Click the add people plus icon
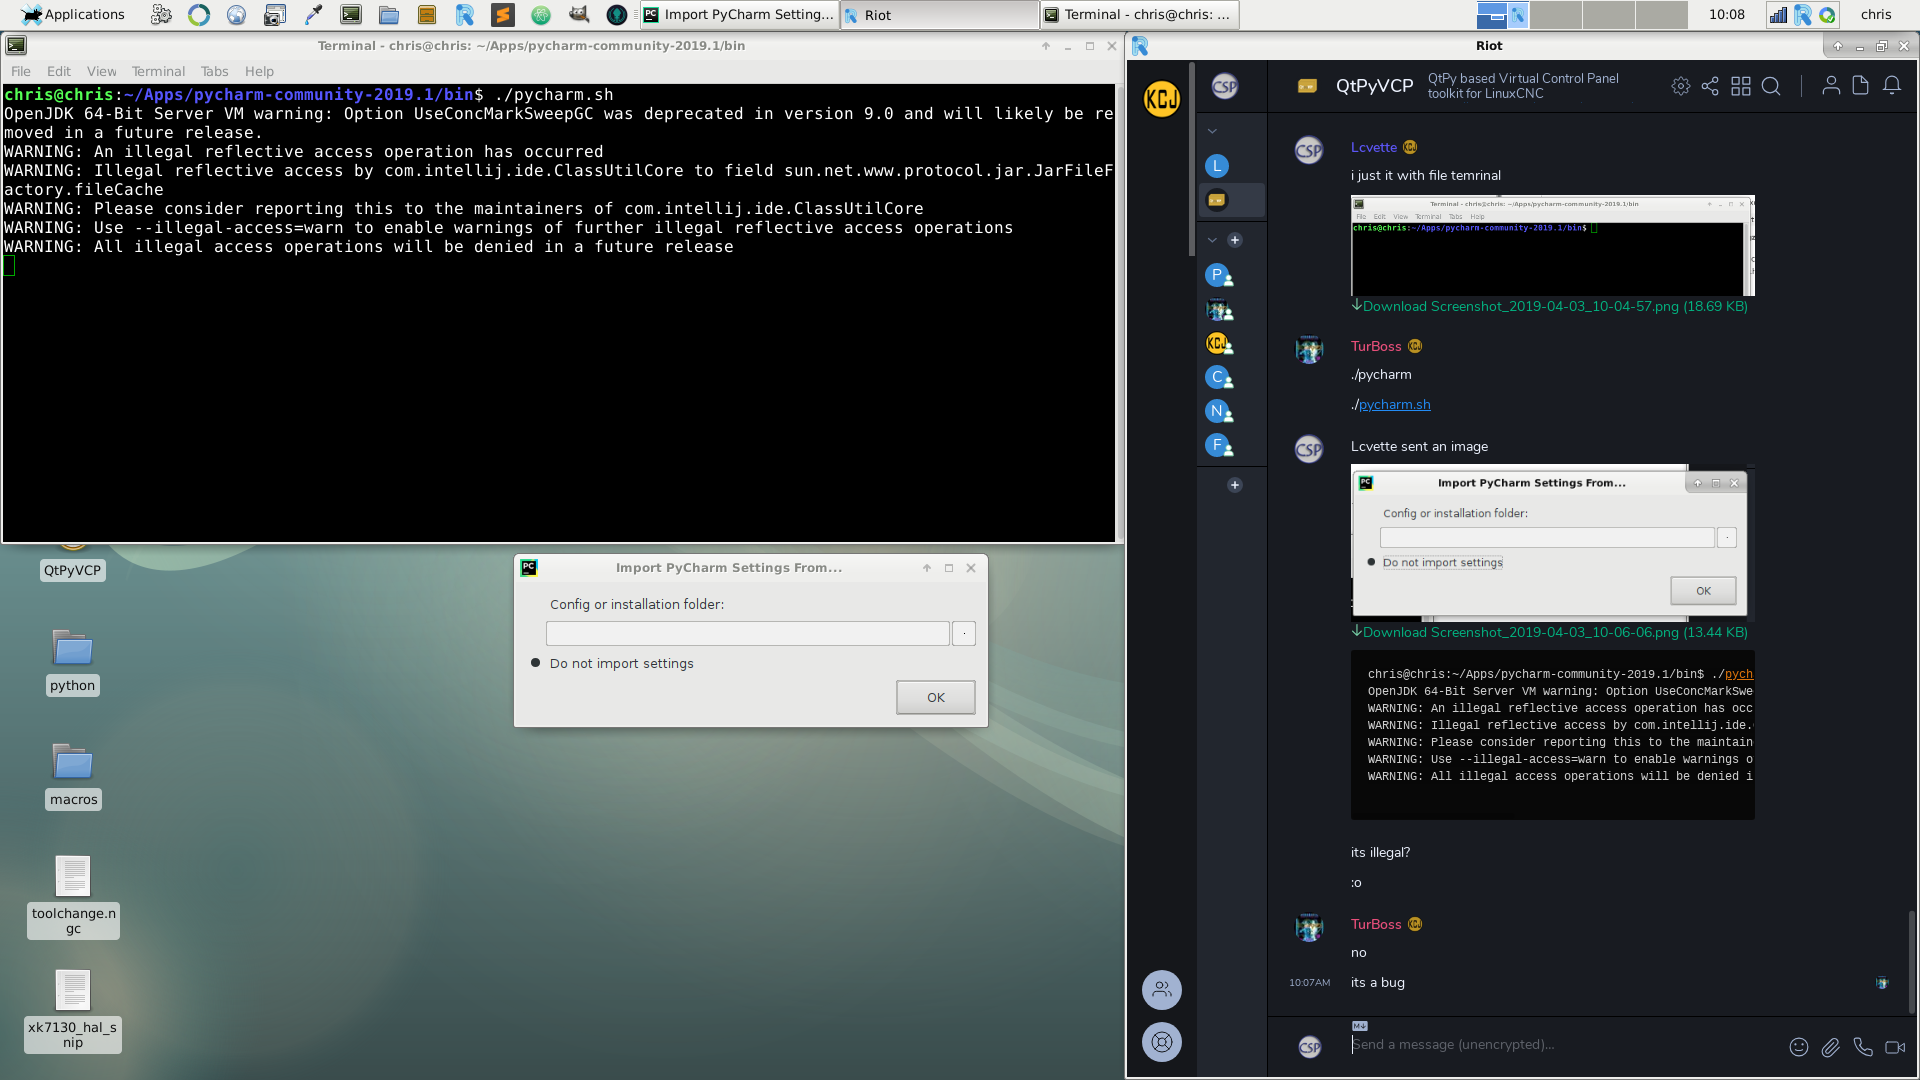This screenshot has width=1920, height=1080. tap(1235, 240)
